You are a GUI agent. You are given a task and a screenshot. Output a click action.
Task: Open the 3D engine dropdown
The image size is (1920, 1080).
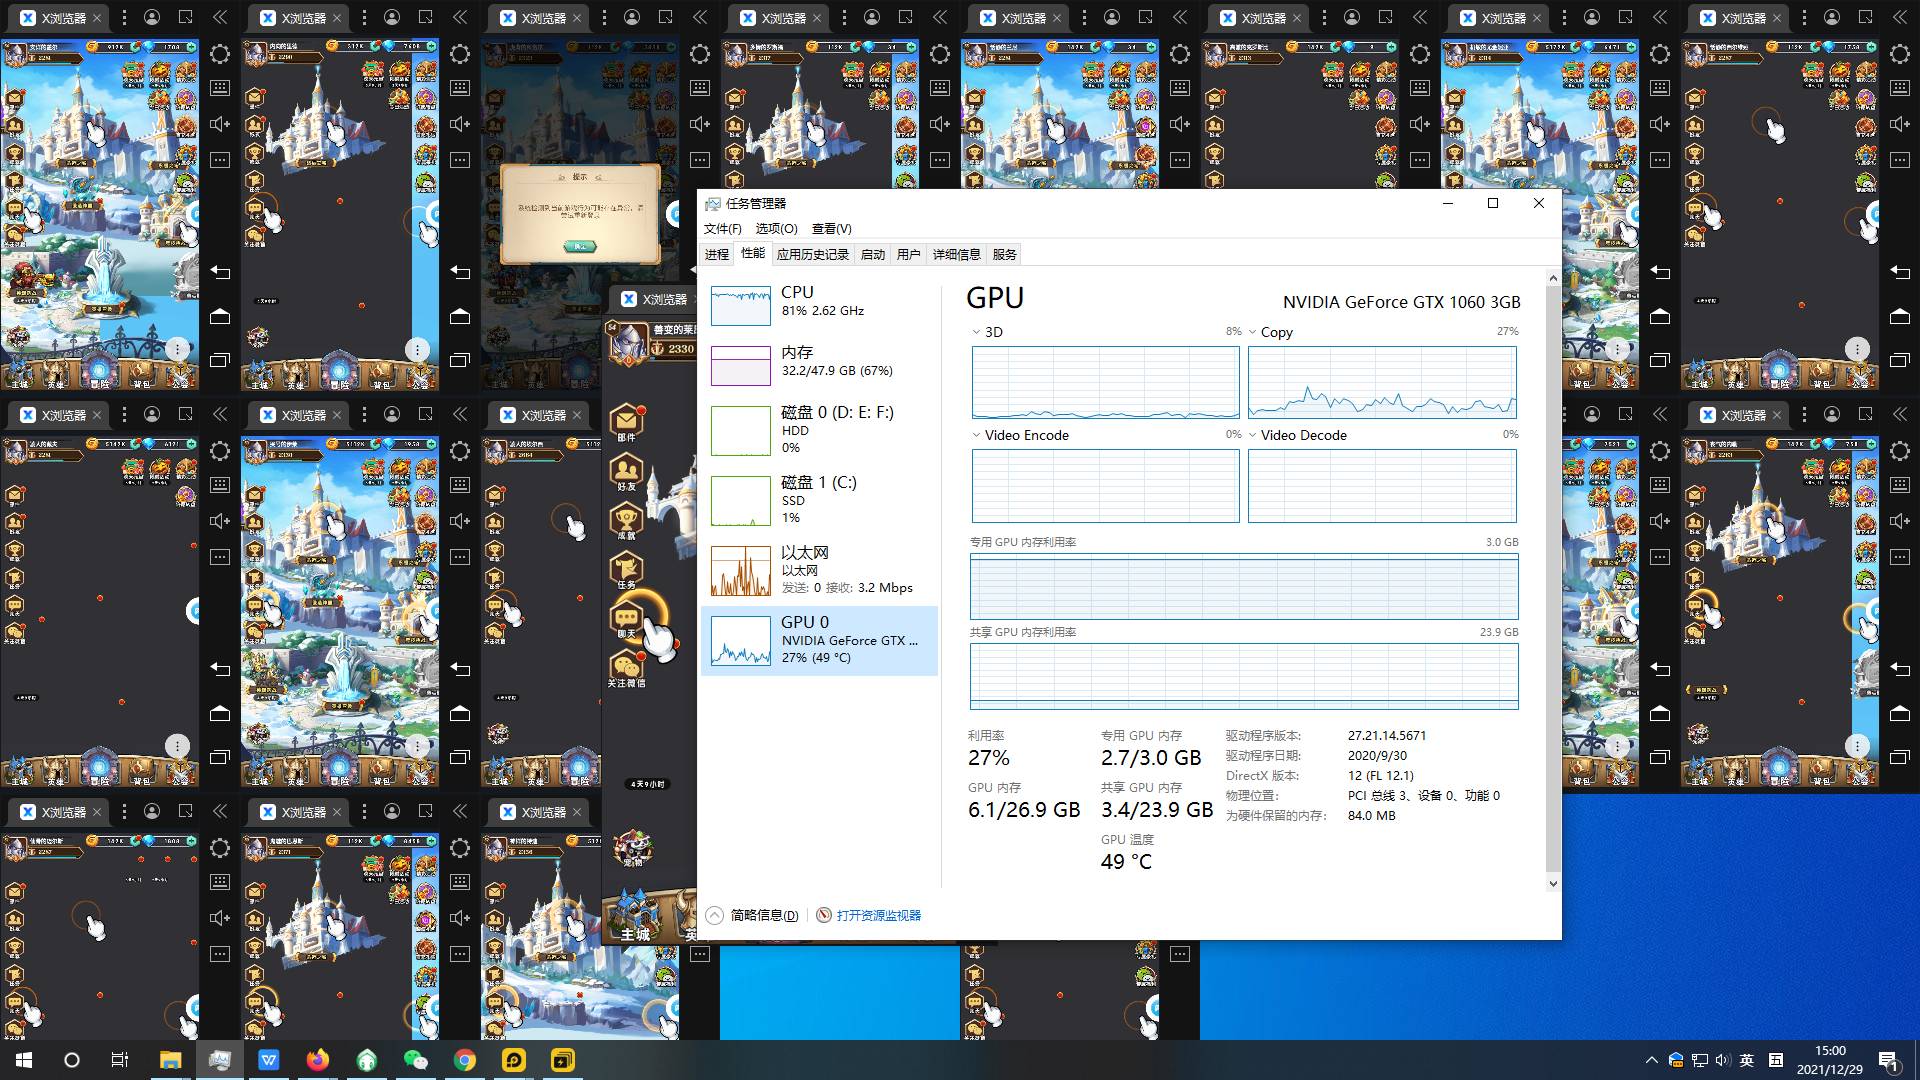[977, 332]
